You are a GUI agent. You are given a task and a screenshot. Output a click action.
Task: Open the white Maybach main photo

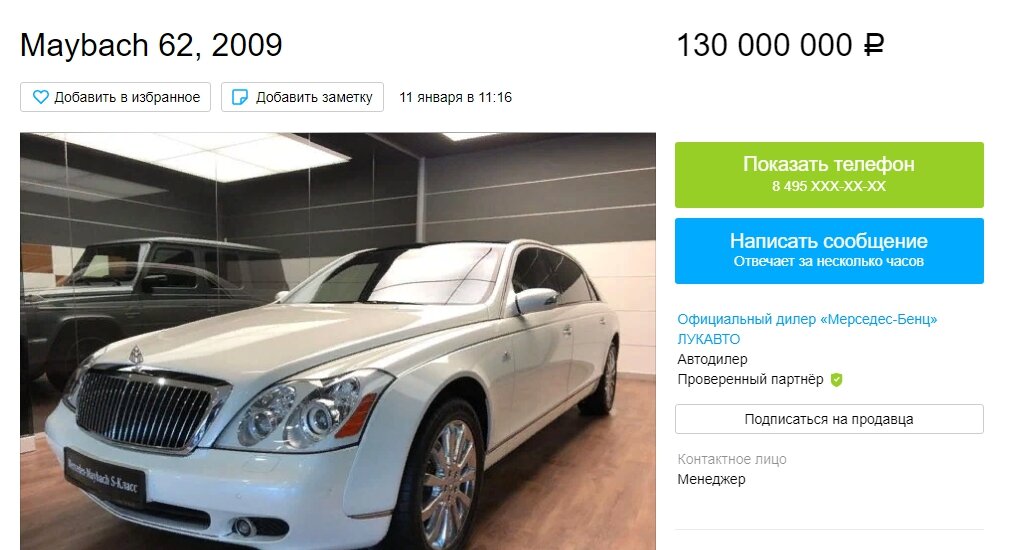click(338, 341)
